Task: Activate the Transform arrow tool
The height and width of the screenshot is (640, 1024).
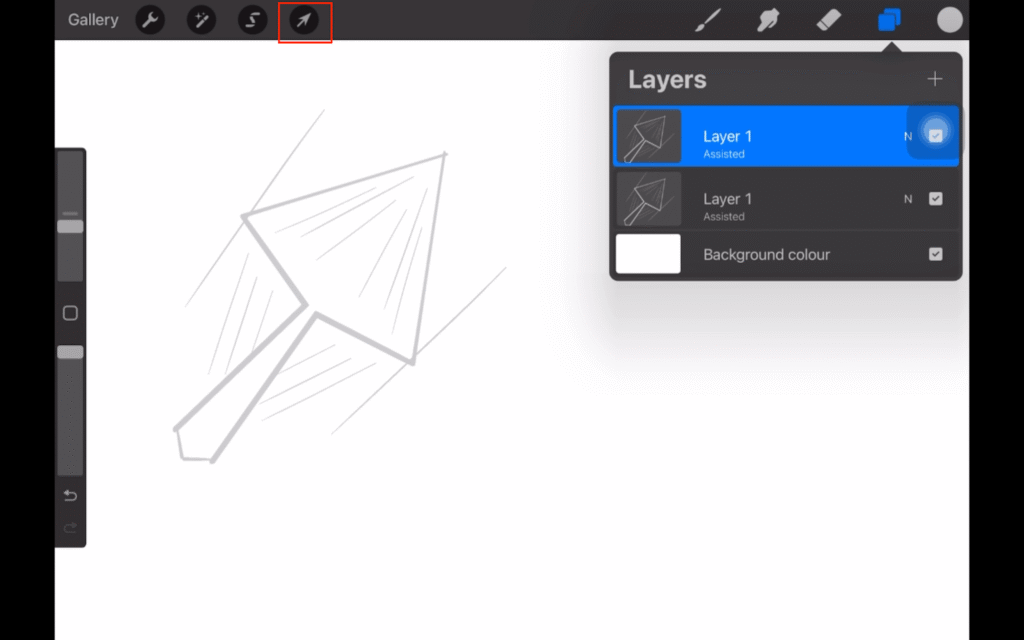Action: tap(304, 20)
